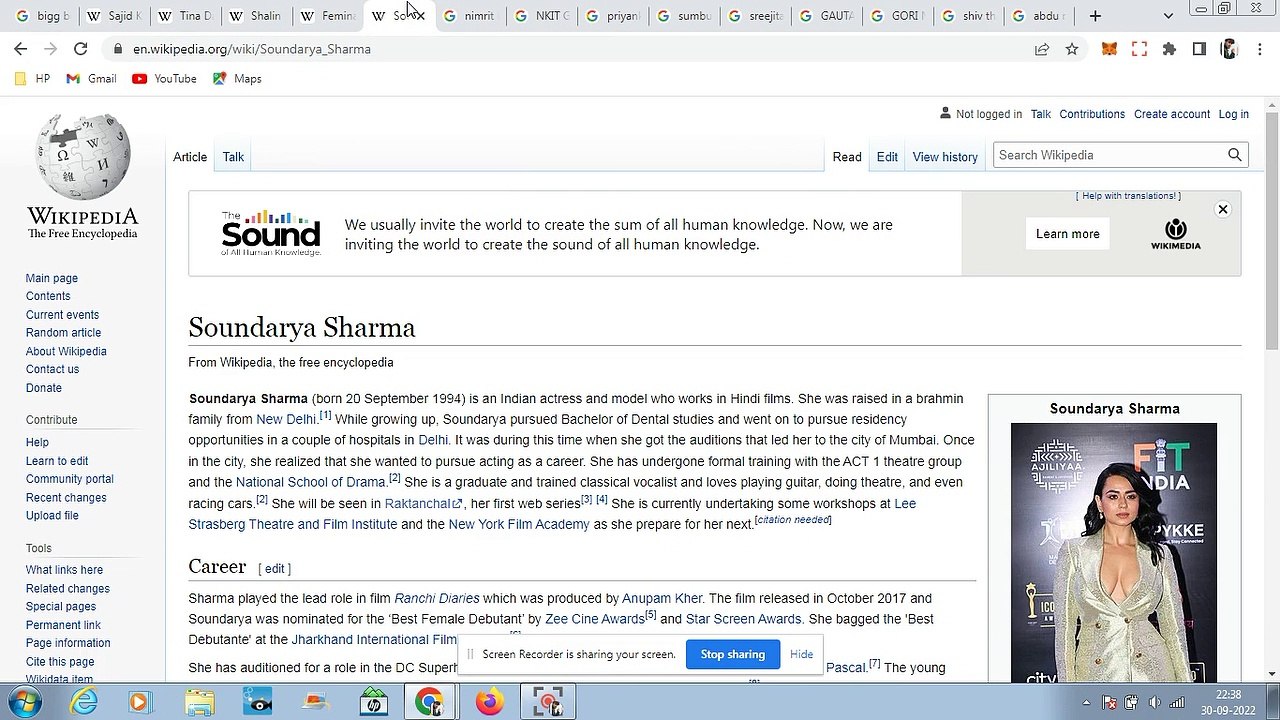
Task: Click Stop sharing in the recorder bar
Action: point(732,654)
